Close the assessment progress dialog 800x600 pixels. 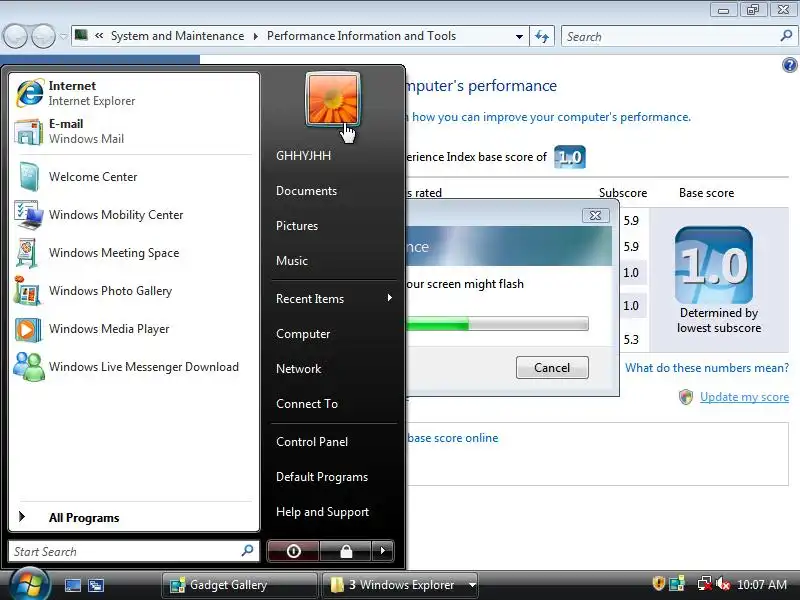[595, 215]
